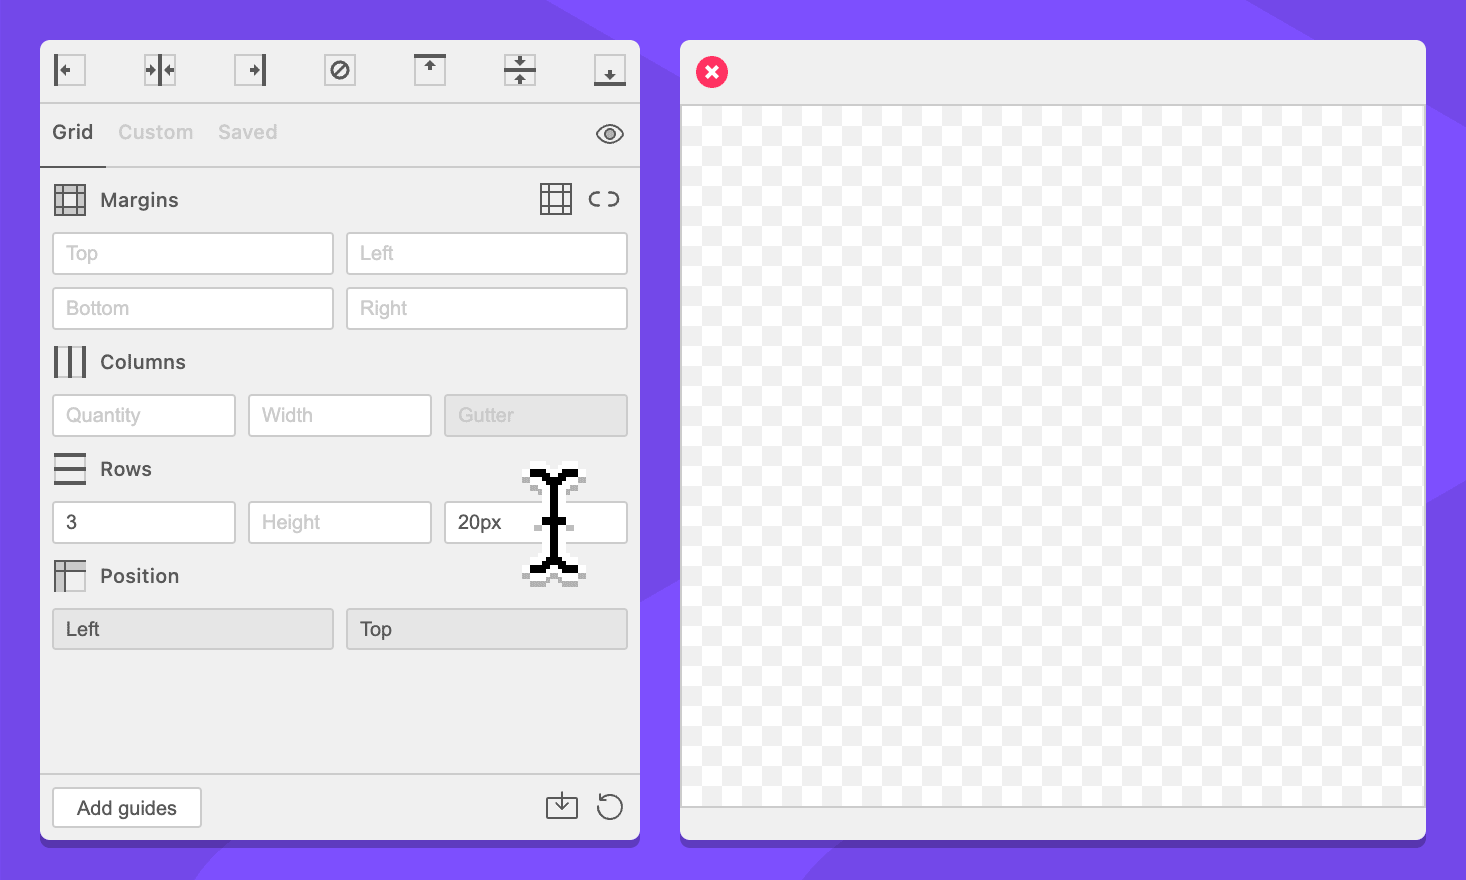Toggle linked margins icon
Viewport: 1466px width, 880px height.
pyautogui.click(x=604, y=199)
